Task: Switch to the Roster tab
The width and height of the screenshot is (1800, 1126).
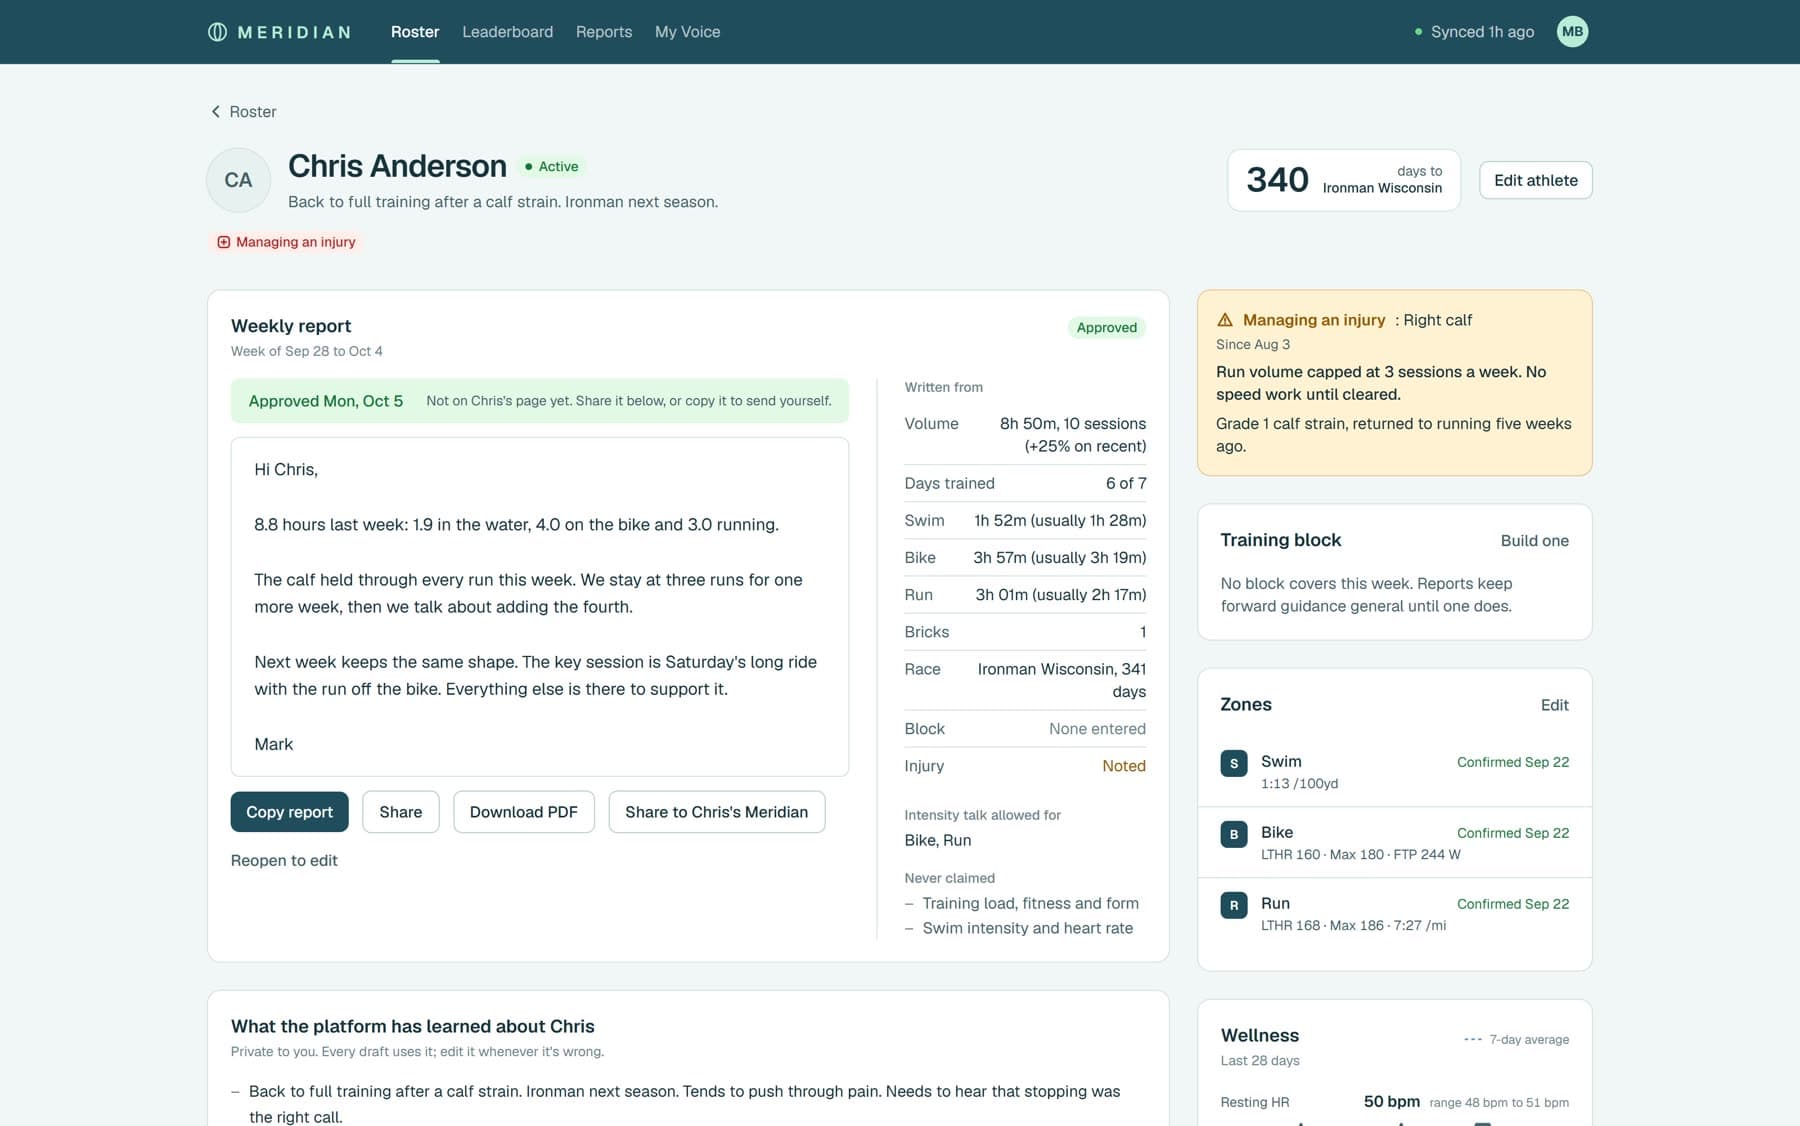Action: 415,32
